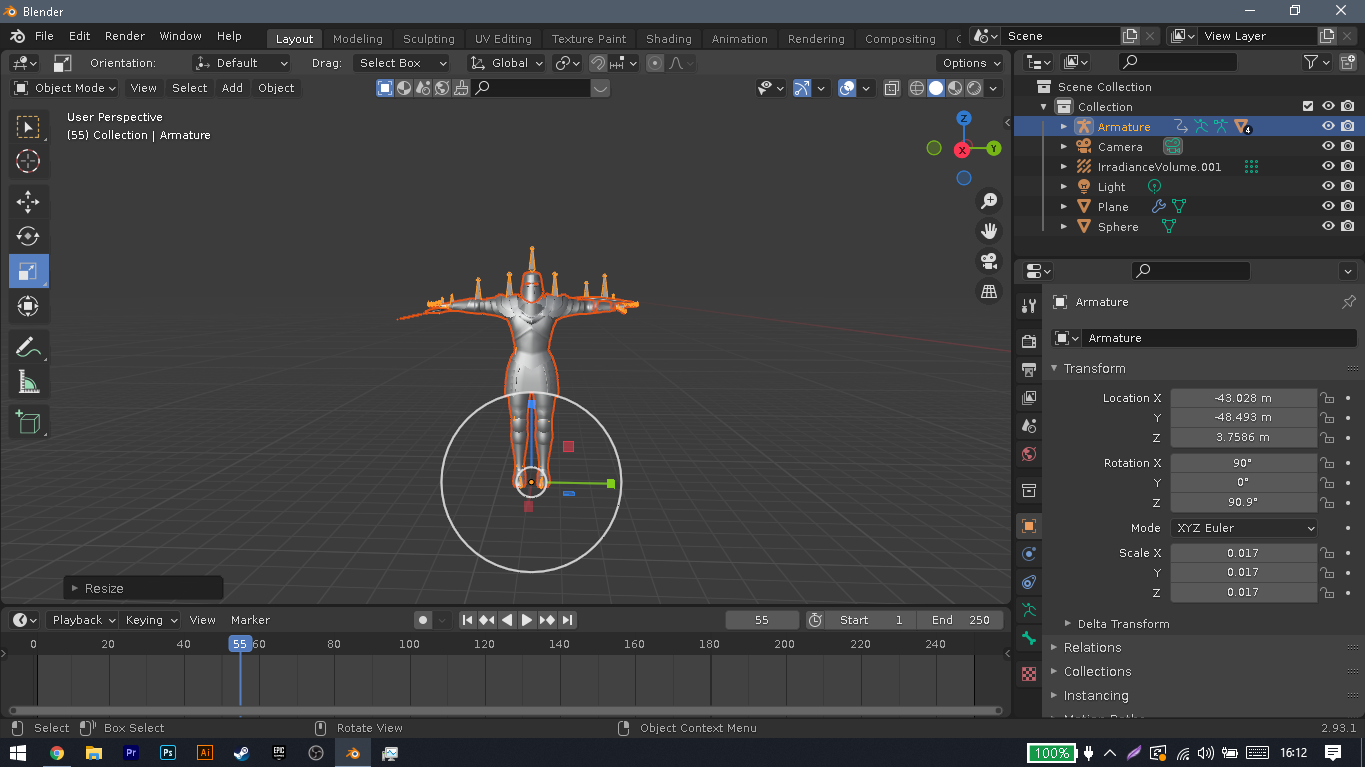Open the Render menu
The height and width of the screenshot is (767, 1365).
pos(125,36)
